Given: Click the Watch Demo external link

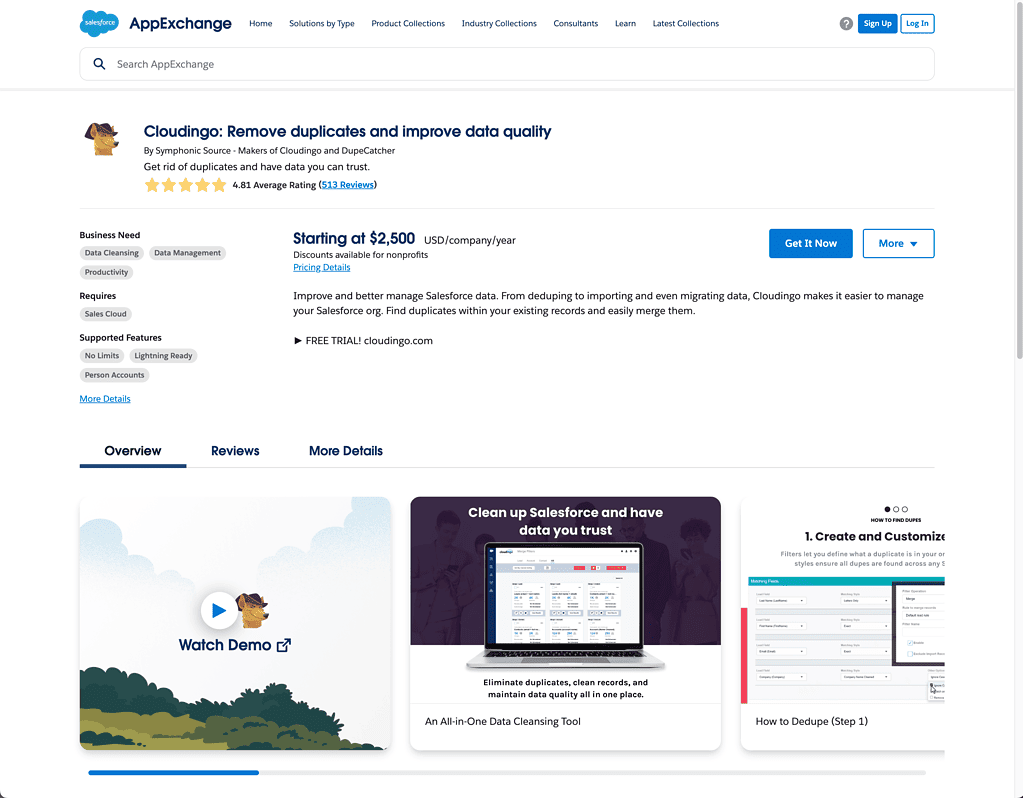Looking at the screenshot, I should [x=235, y=645].
